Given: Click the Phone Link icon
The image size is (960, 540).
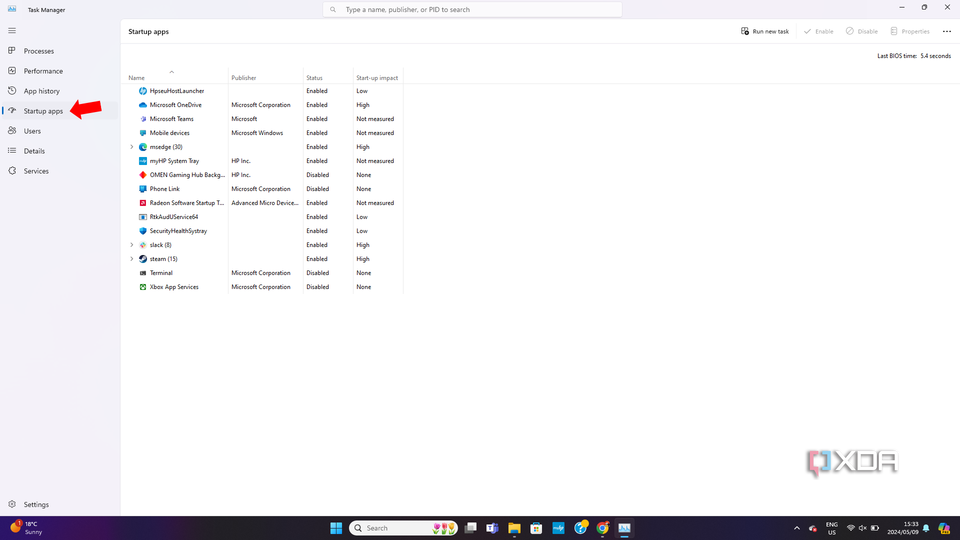Looking at the screenshot, I should [x=143, y=189].
